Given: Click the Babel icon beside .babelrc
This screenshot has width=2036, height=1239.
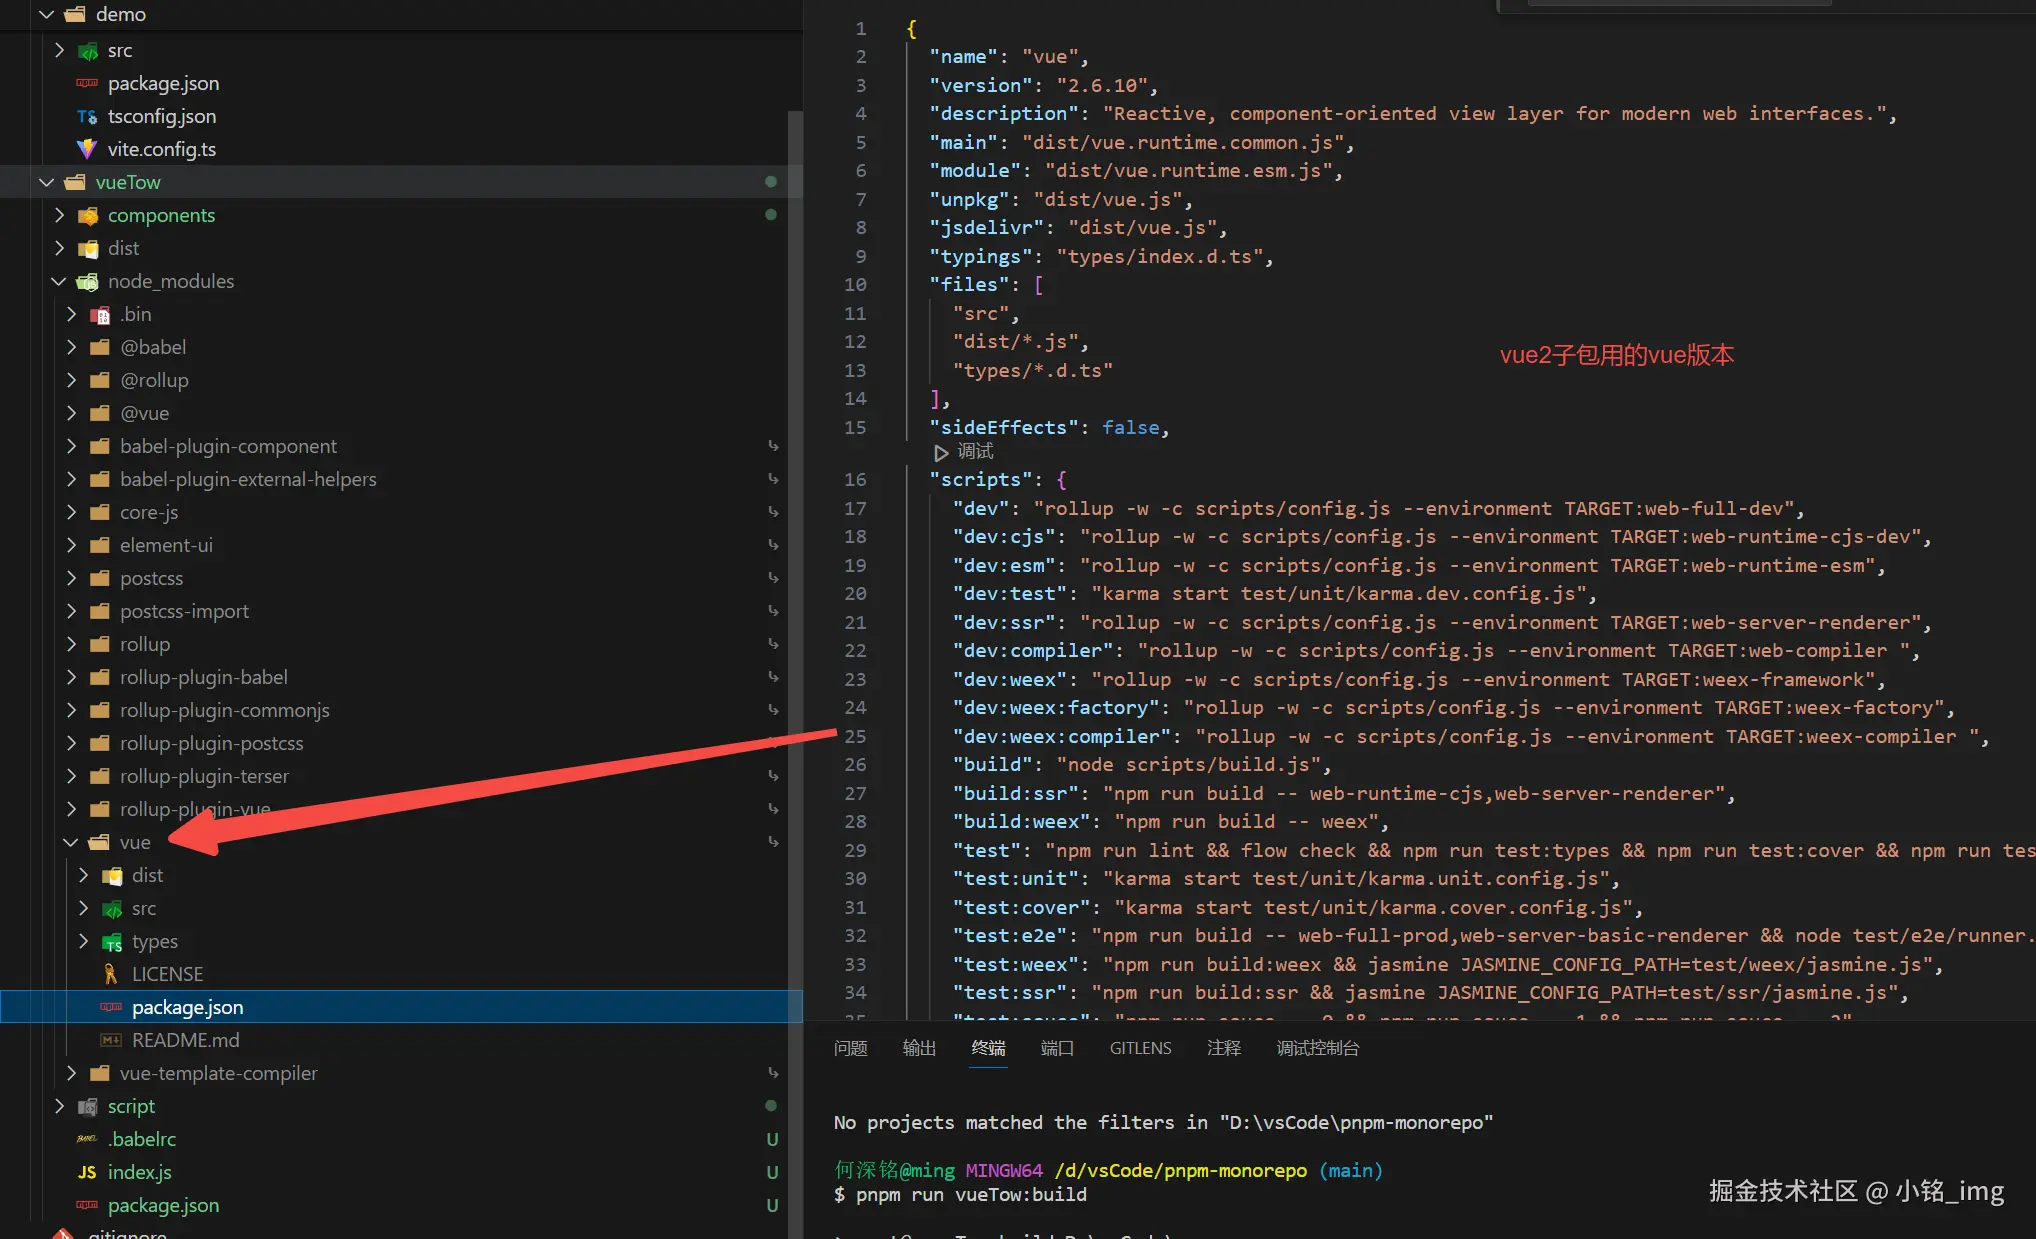Looking at the screenshot, I should [87, 1139].
